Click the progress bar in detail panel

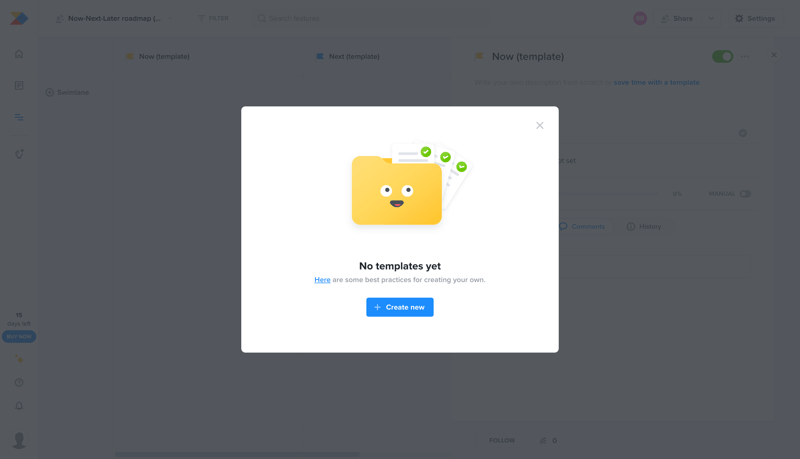point(610,194)
